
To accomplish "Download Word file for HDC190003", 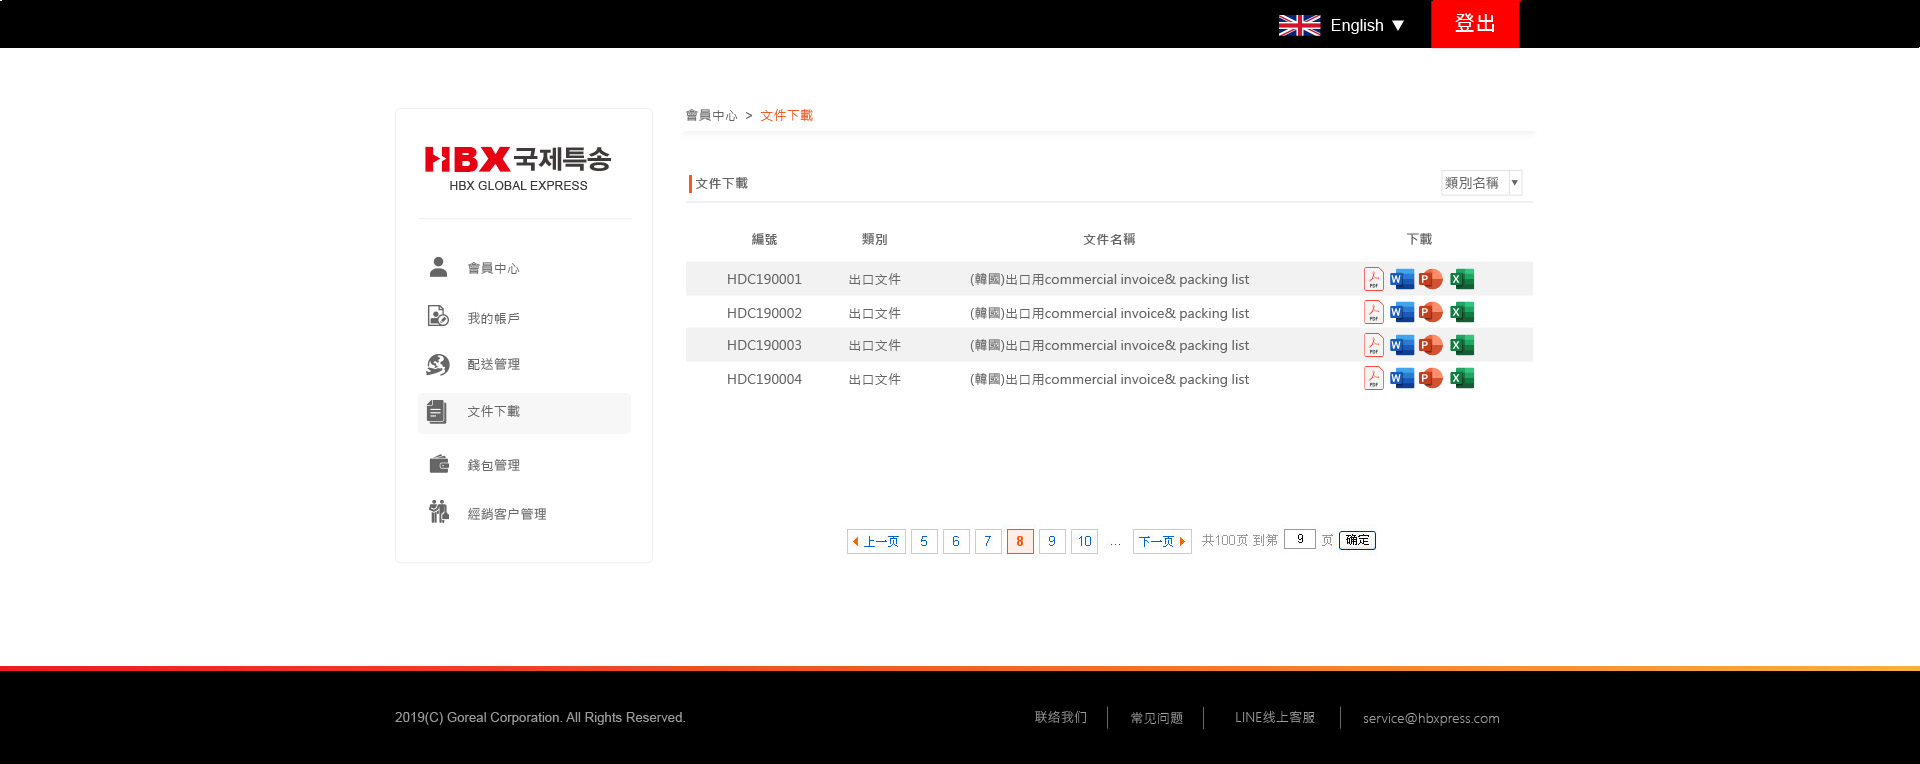I will pos(1401,345).
